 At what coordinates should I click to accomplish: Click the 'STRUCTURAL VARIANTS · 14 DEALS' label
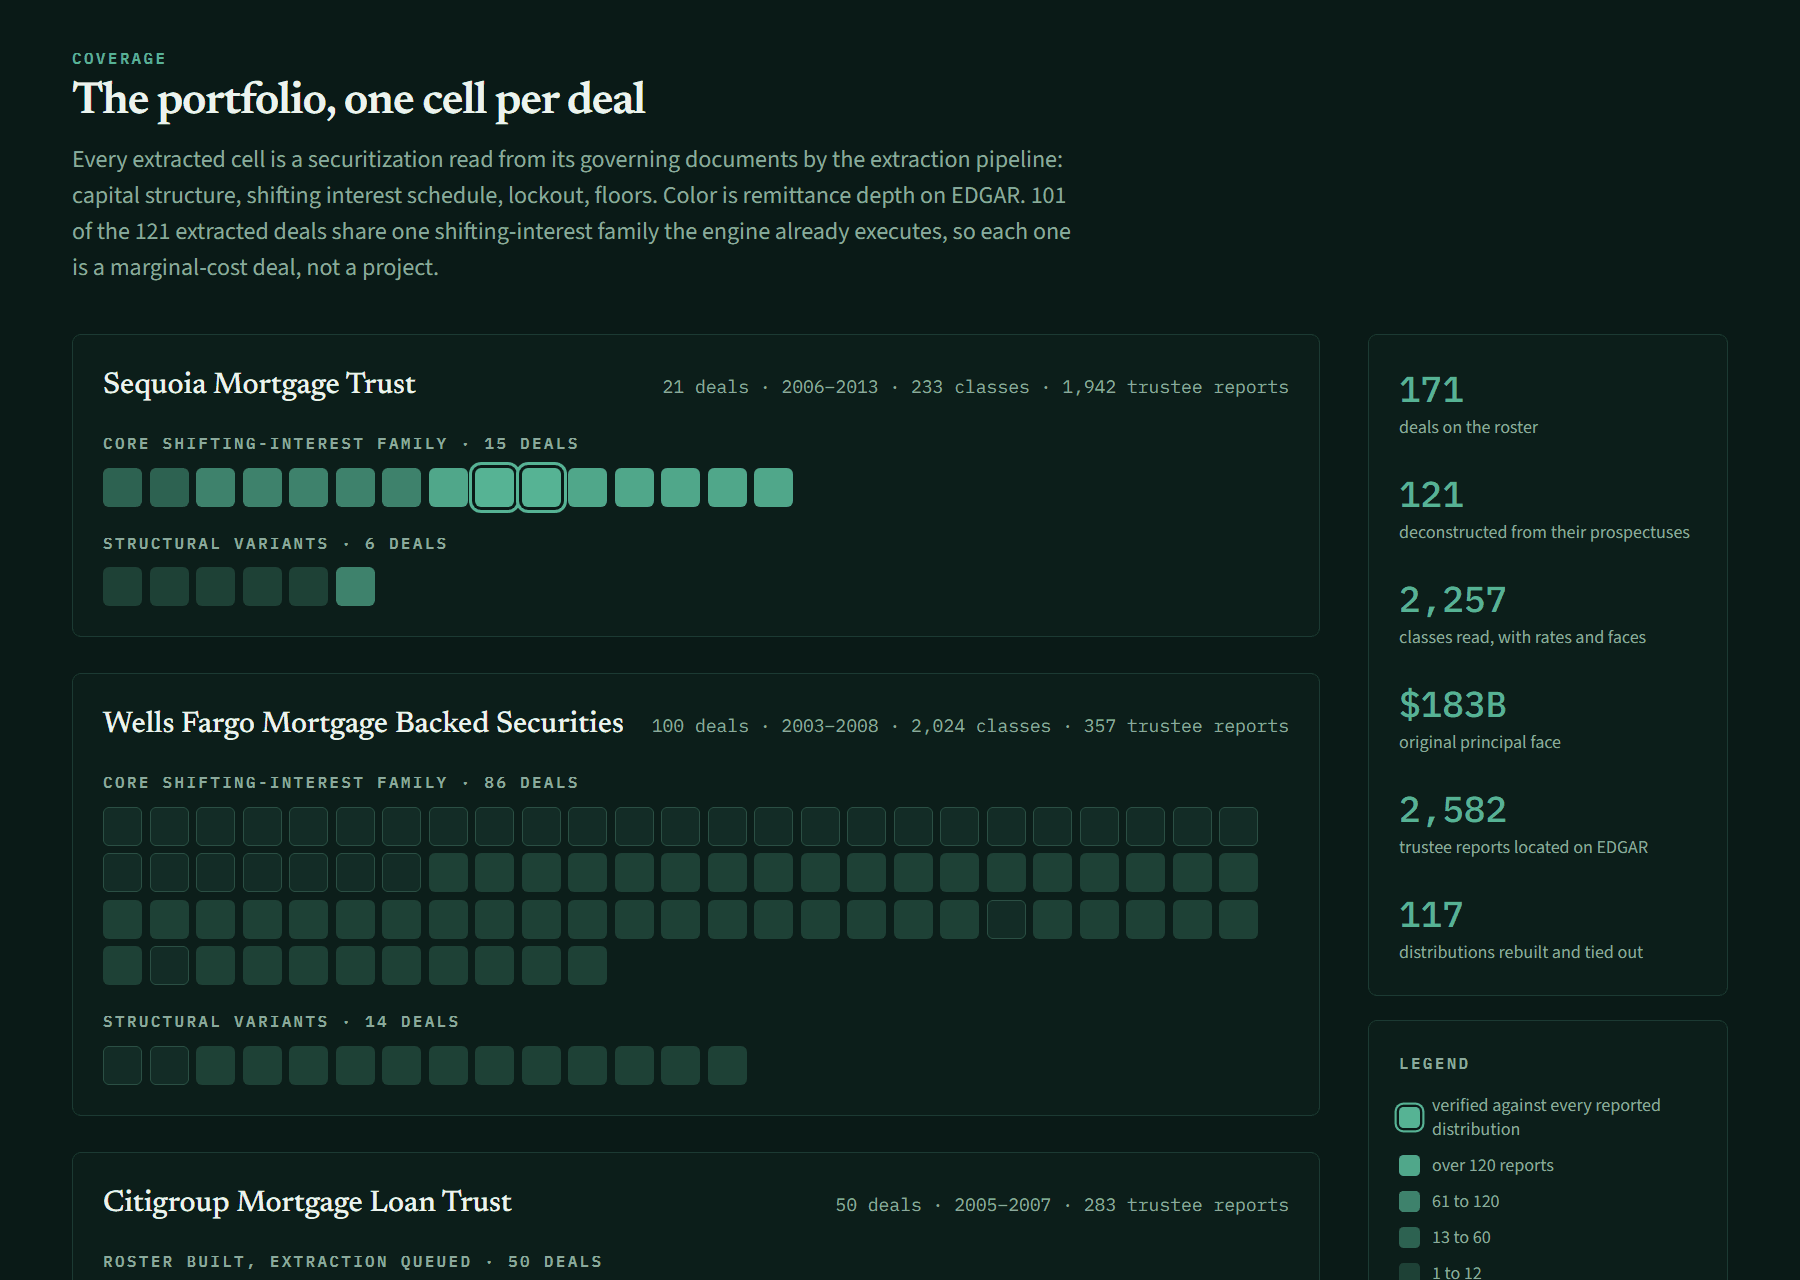pyautogui.click(x=281, y=1022)
